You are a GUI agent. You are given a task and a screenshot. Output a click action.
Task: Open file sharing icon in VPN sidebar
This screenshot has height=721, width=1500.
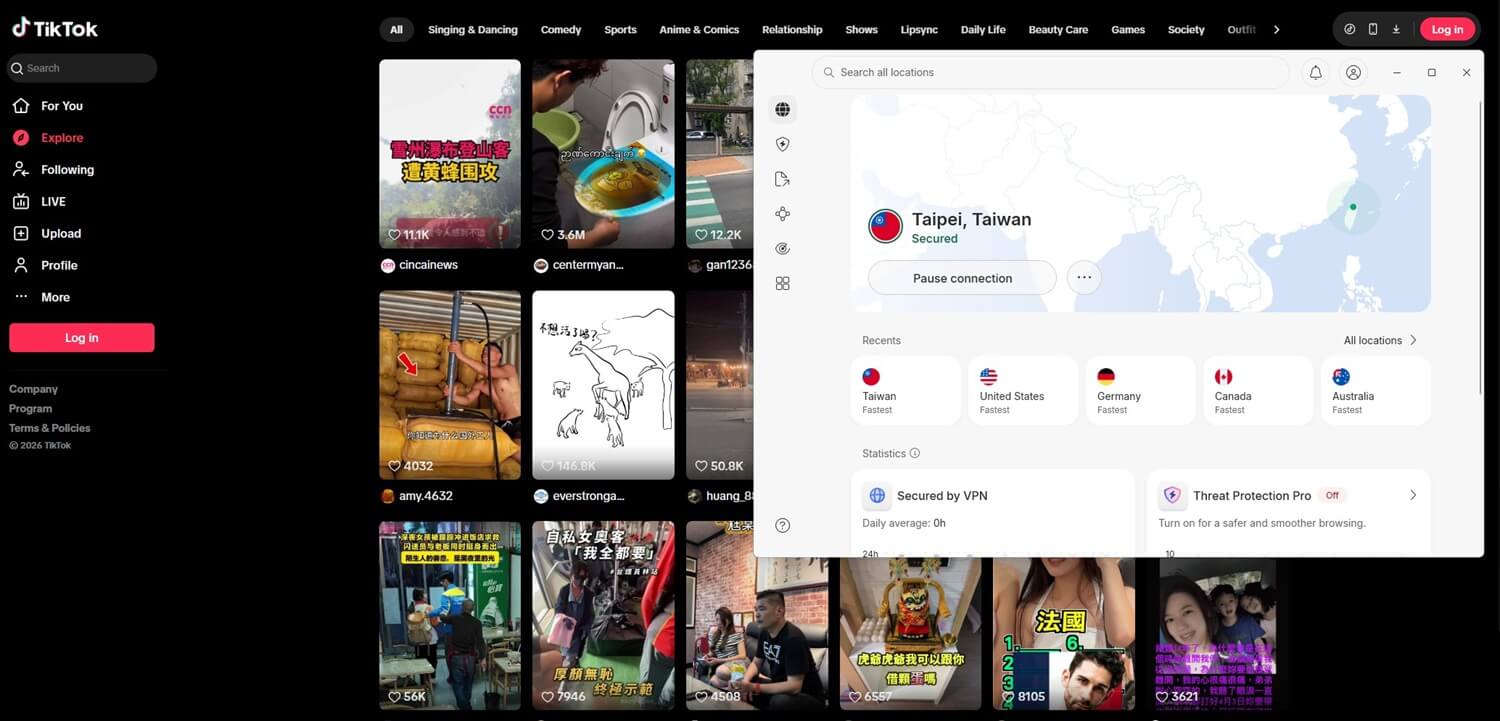[x=782, y=179]
